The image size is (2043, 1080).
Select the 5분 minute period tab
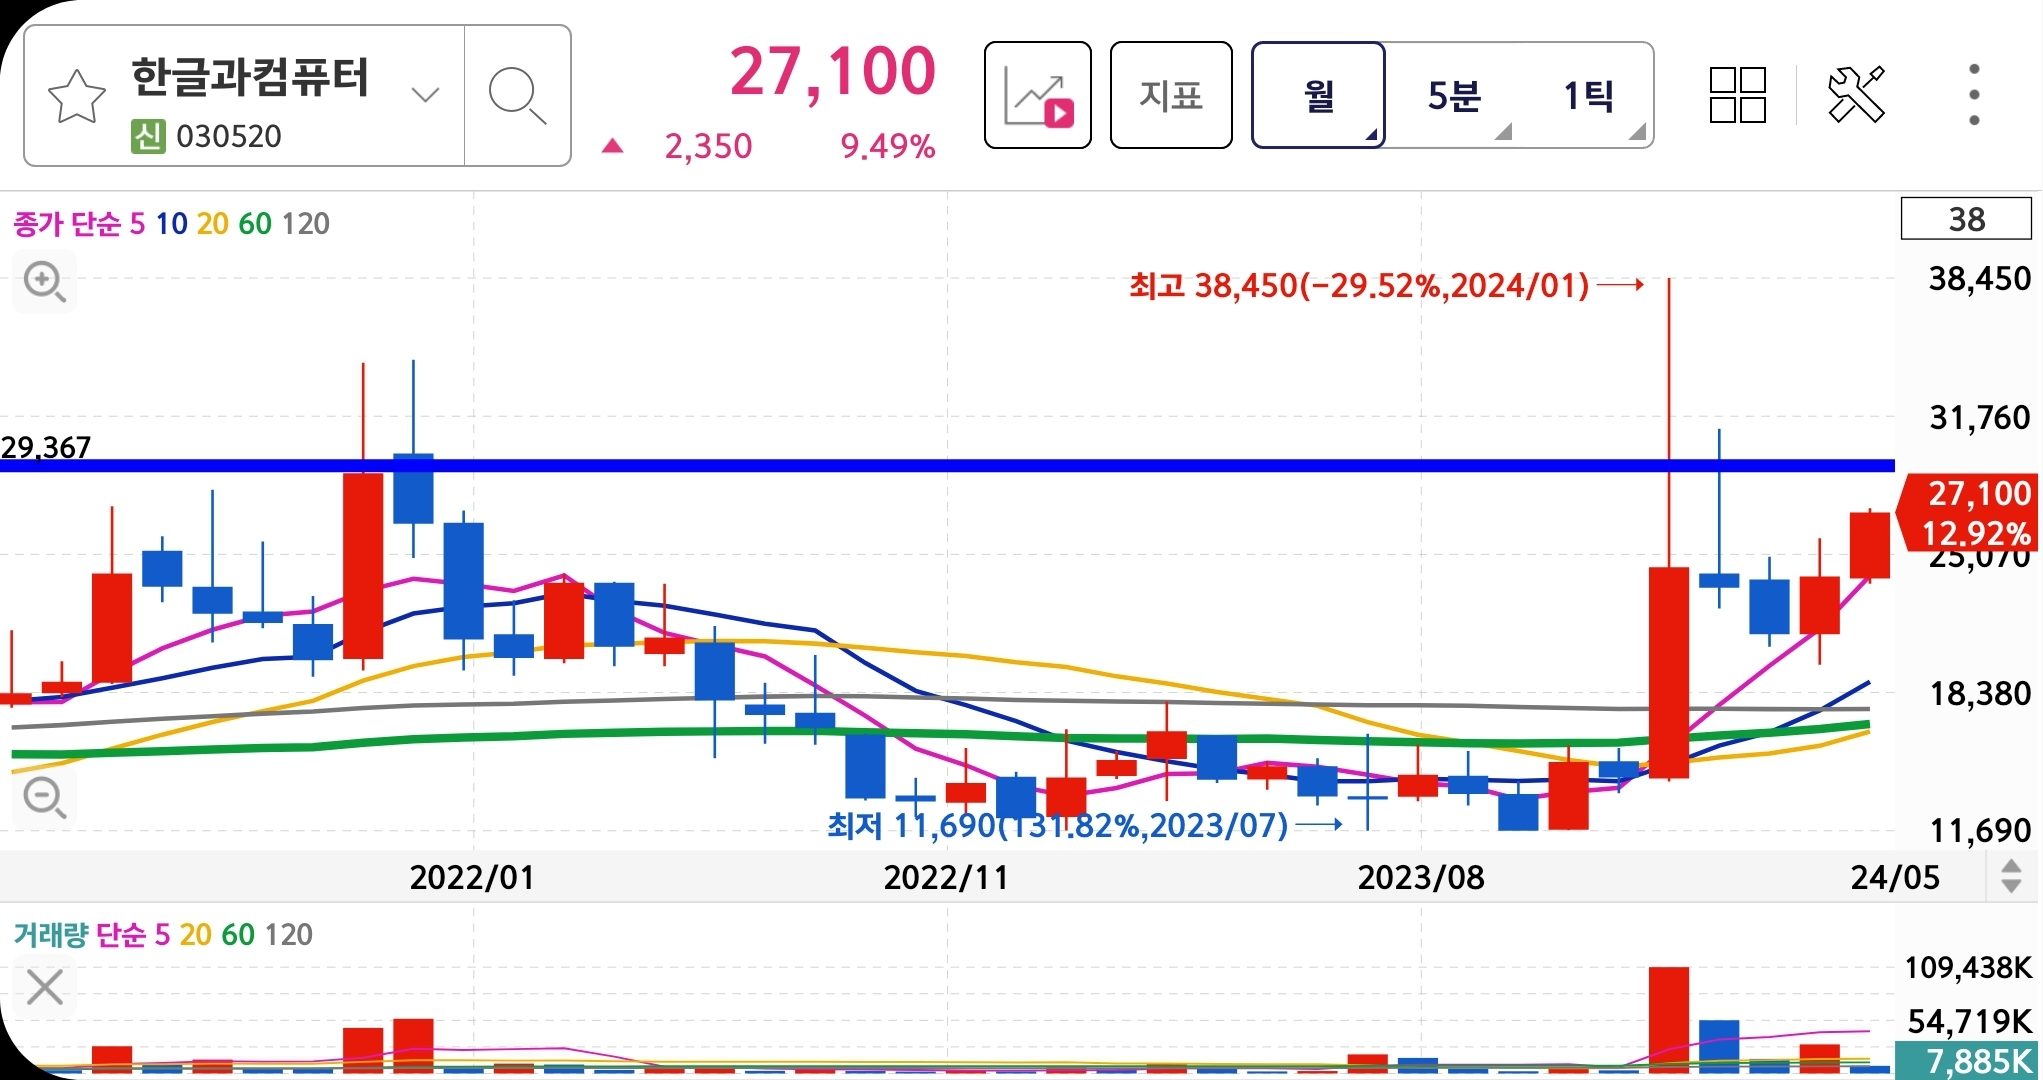tap(1454, 96)
